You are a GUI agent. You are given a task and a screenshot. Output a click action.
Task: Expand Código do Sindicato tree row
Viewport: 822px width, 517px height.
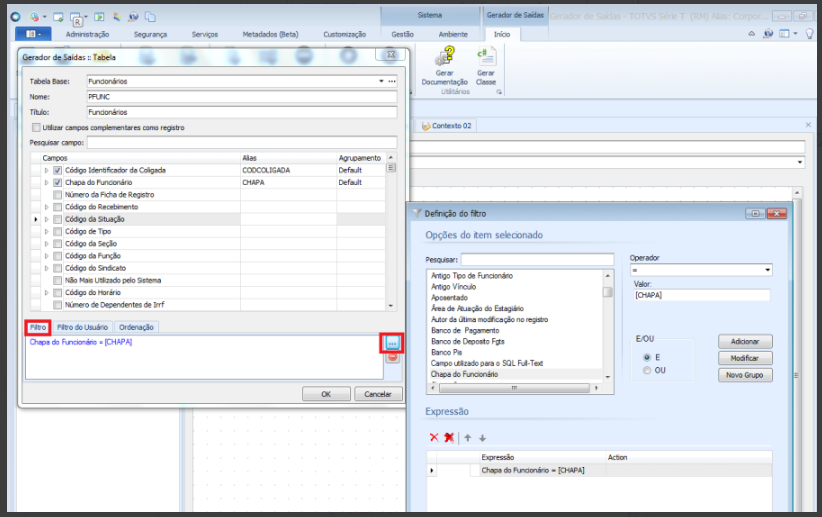tap(46, 268)
